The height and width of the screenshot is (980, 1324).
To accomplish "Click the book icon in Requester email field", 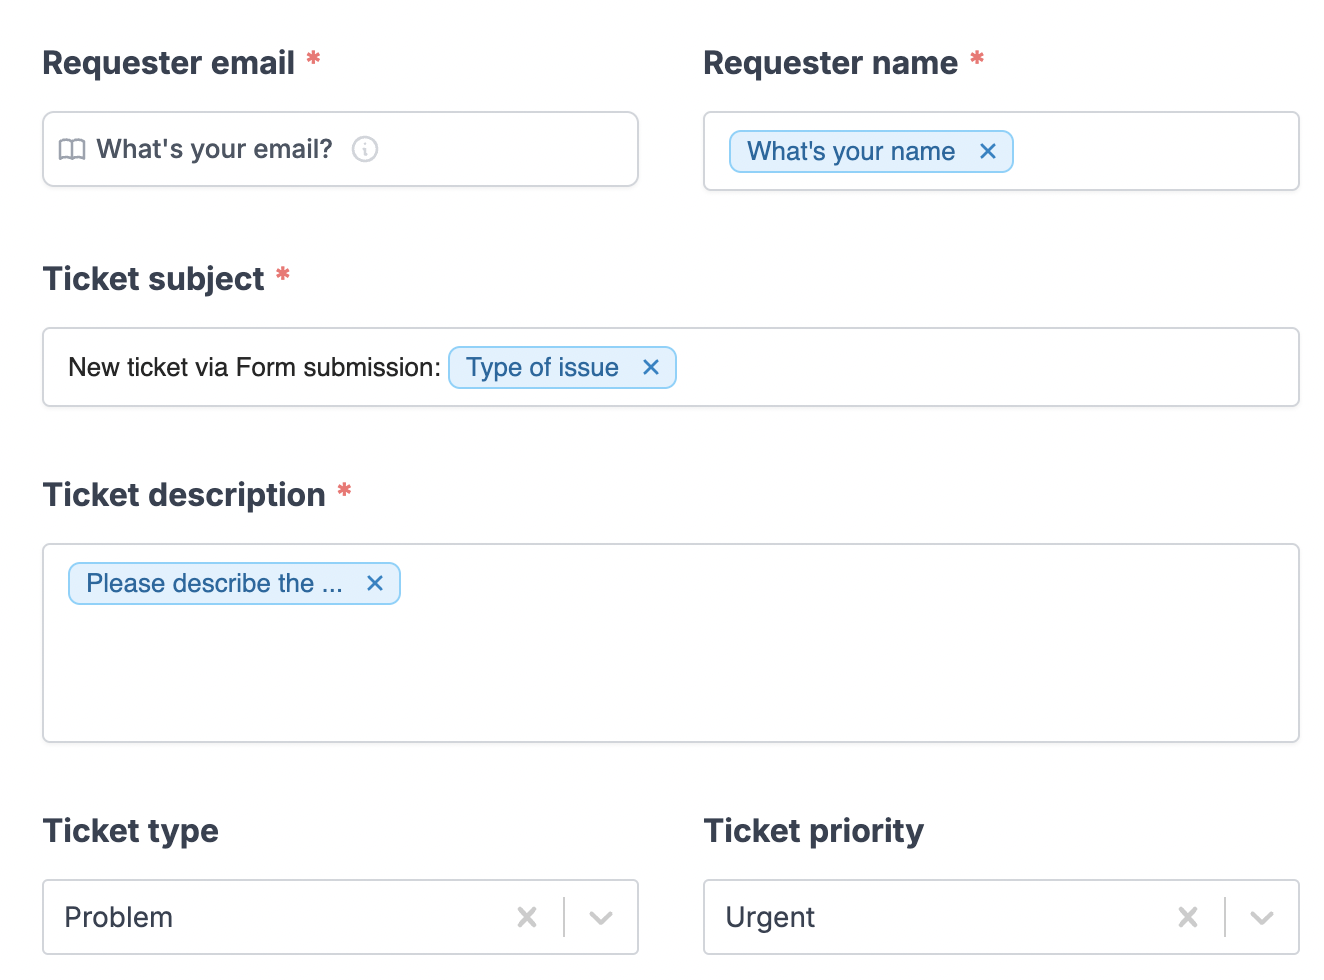I will pos(72,149).
